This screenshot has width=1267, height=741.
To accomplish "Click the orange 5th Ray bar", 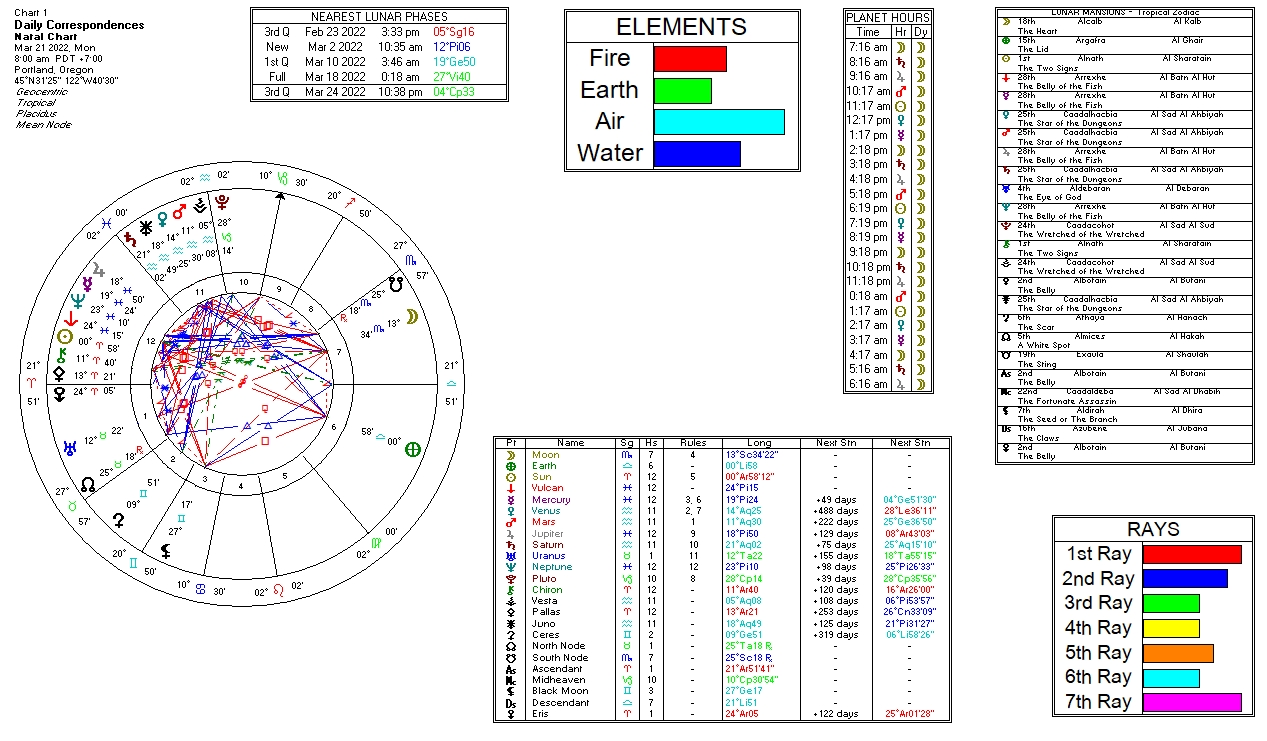I will tap(1177, 653).
